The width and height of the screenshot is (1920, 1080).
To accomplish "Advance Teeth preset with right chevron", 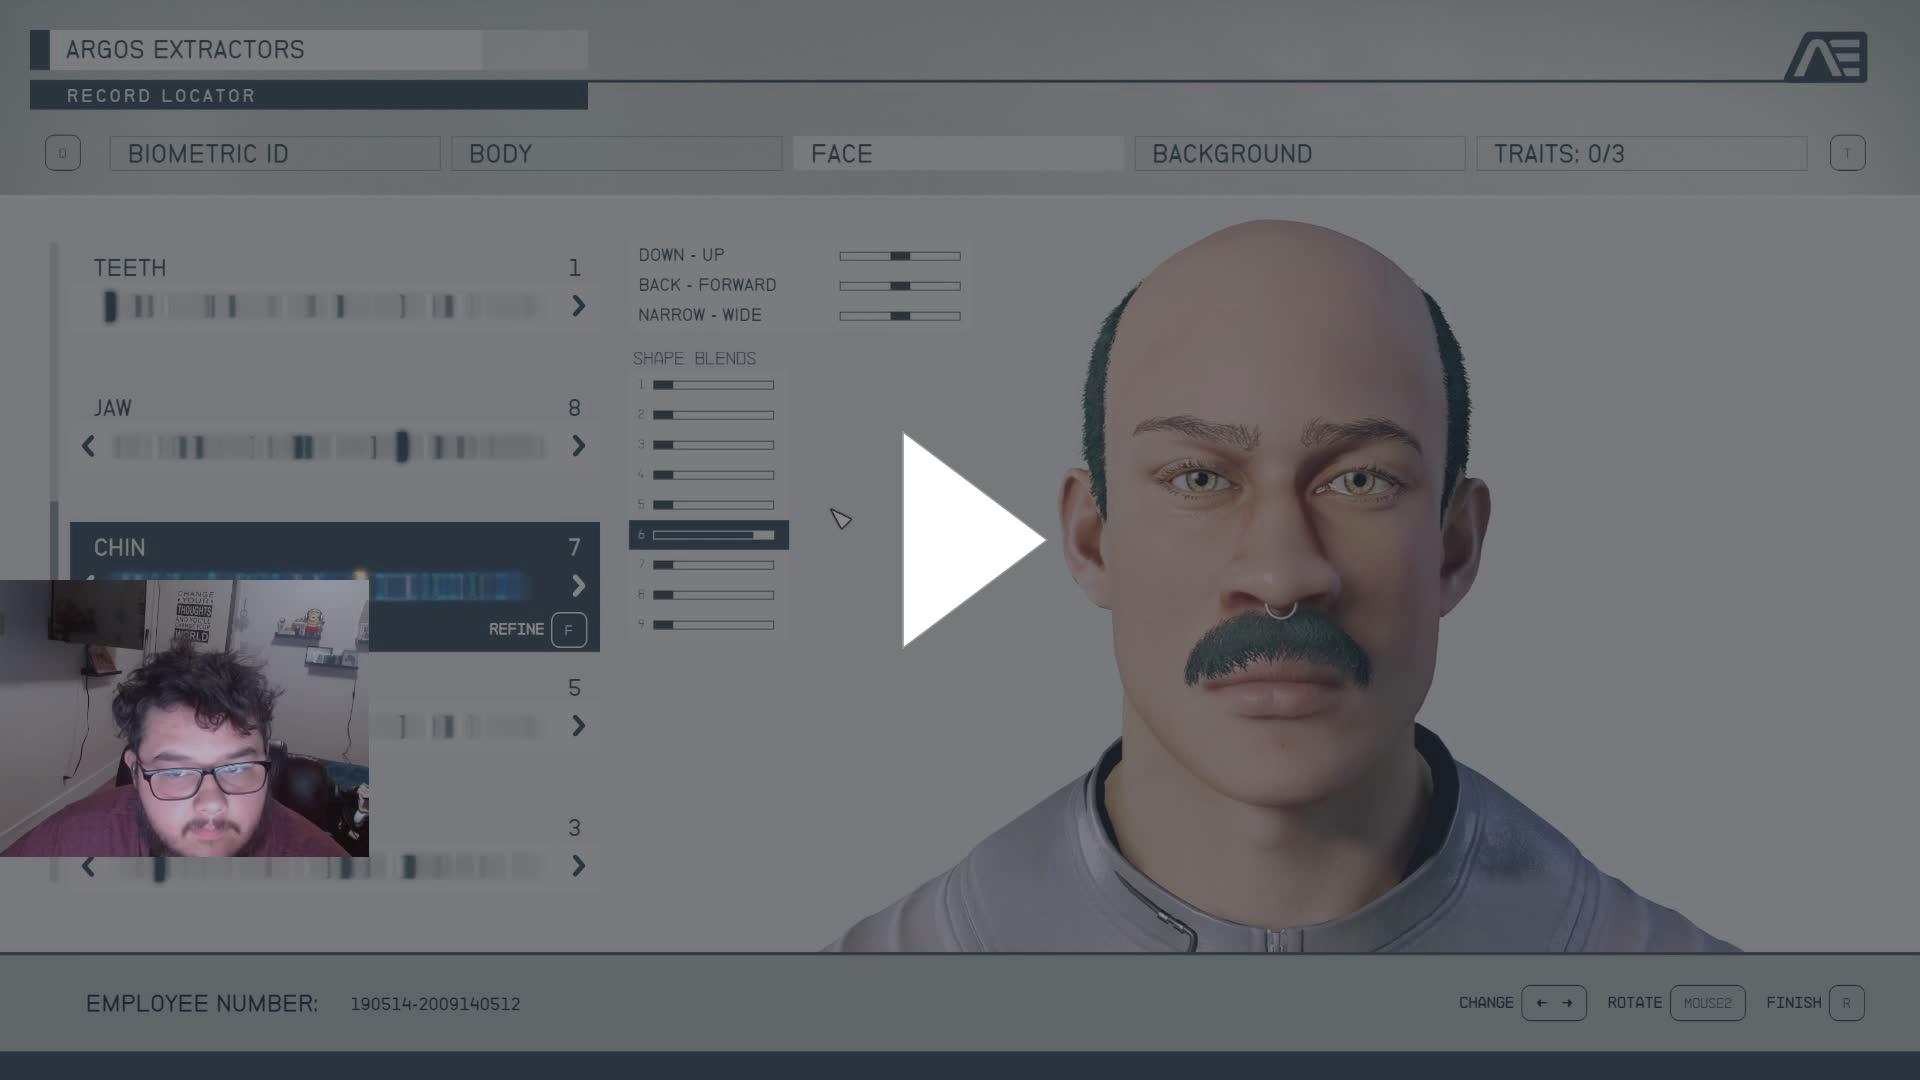I will click(x=578, y=306).
